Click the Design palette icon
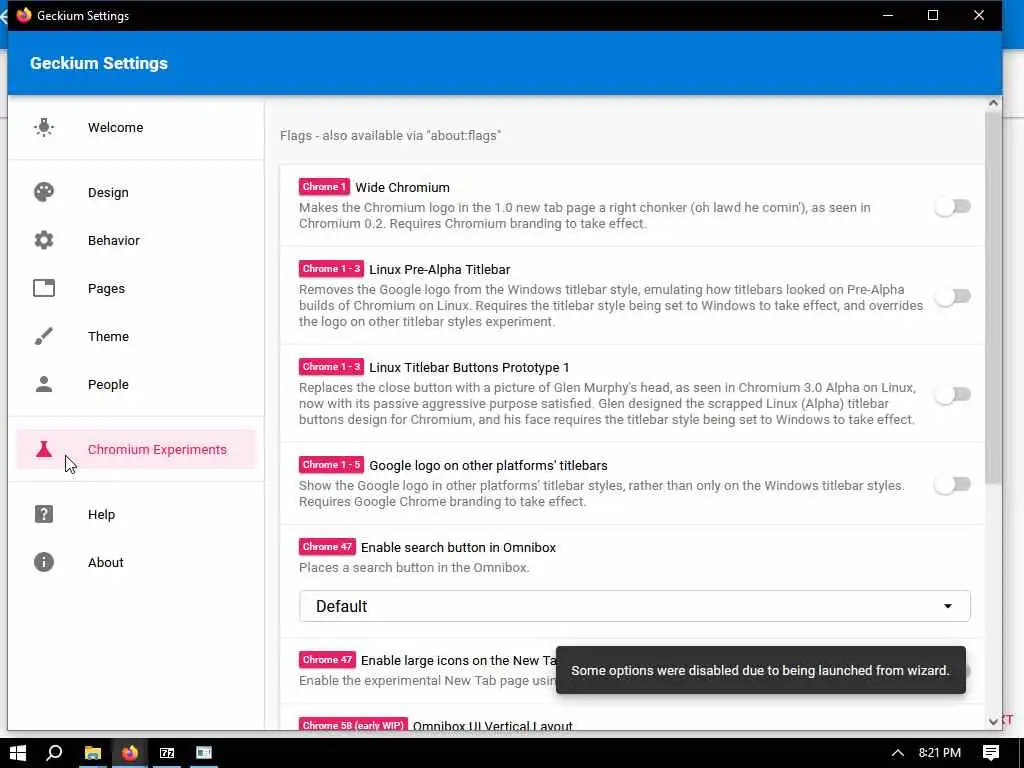Viewport: 1024px width, 768px height. click(x=44, y=192)
